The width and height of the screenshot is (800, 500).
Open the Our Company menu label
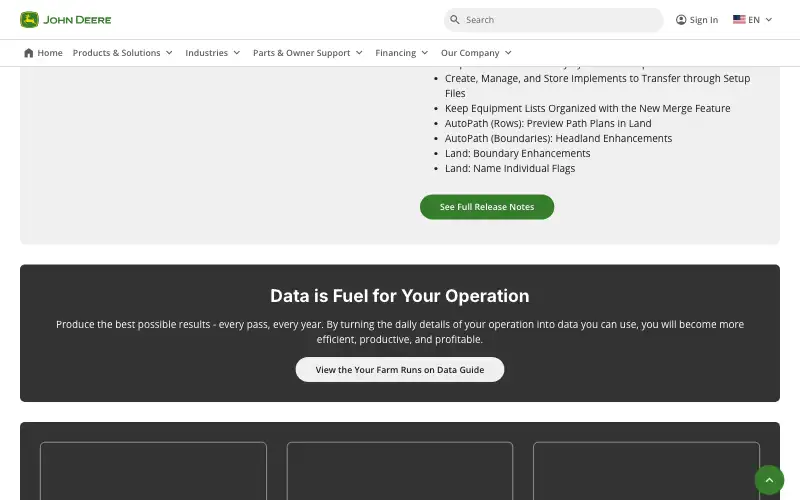pyautogui.click(x=470, y=53)
